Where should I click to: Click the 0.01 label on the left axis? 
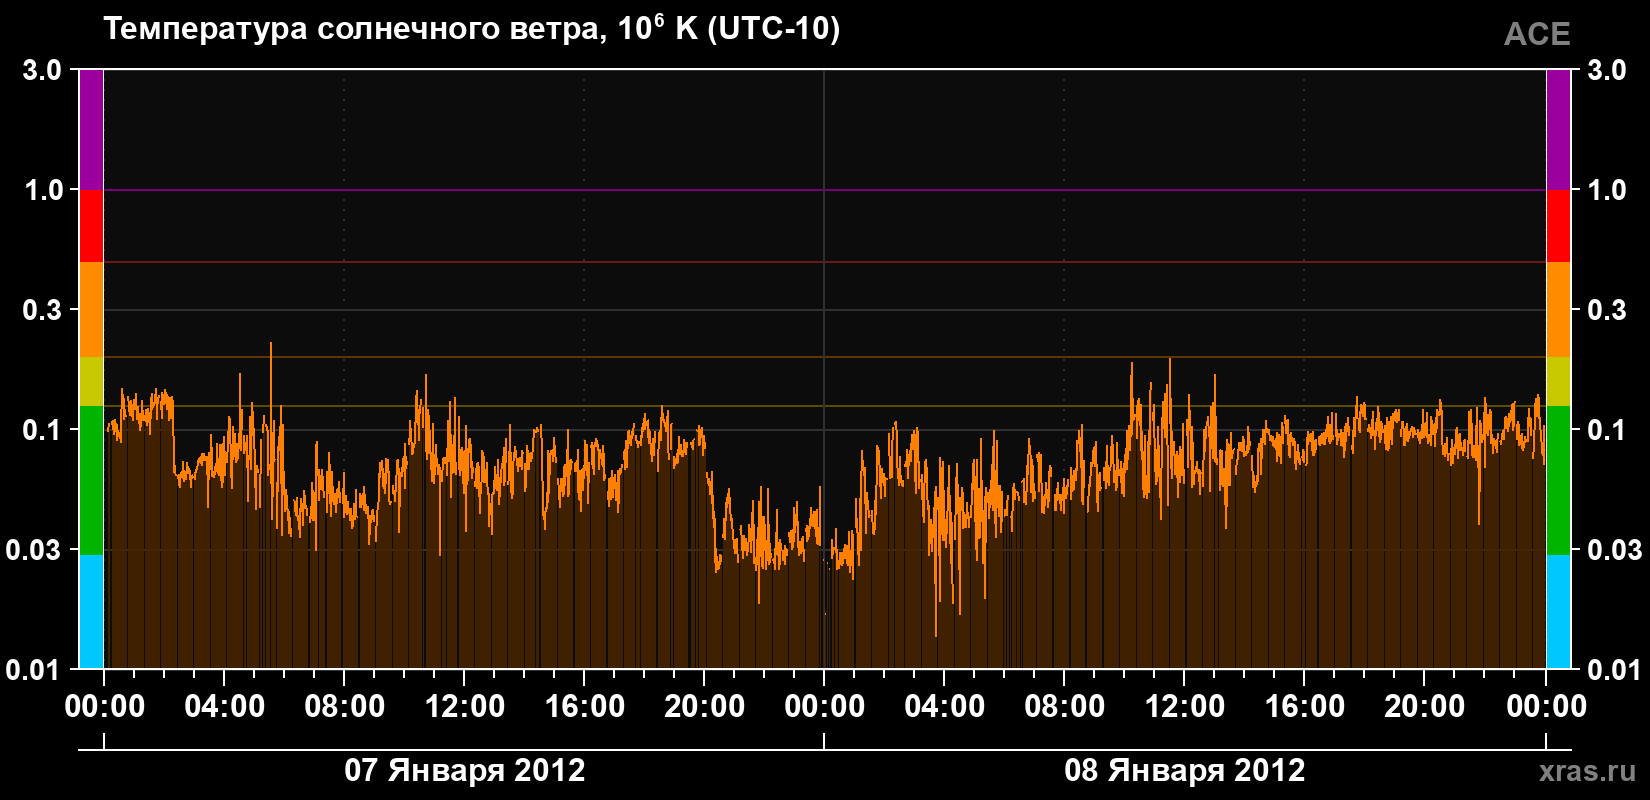tap(35, 669)
